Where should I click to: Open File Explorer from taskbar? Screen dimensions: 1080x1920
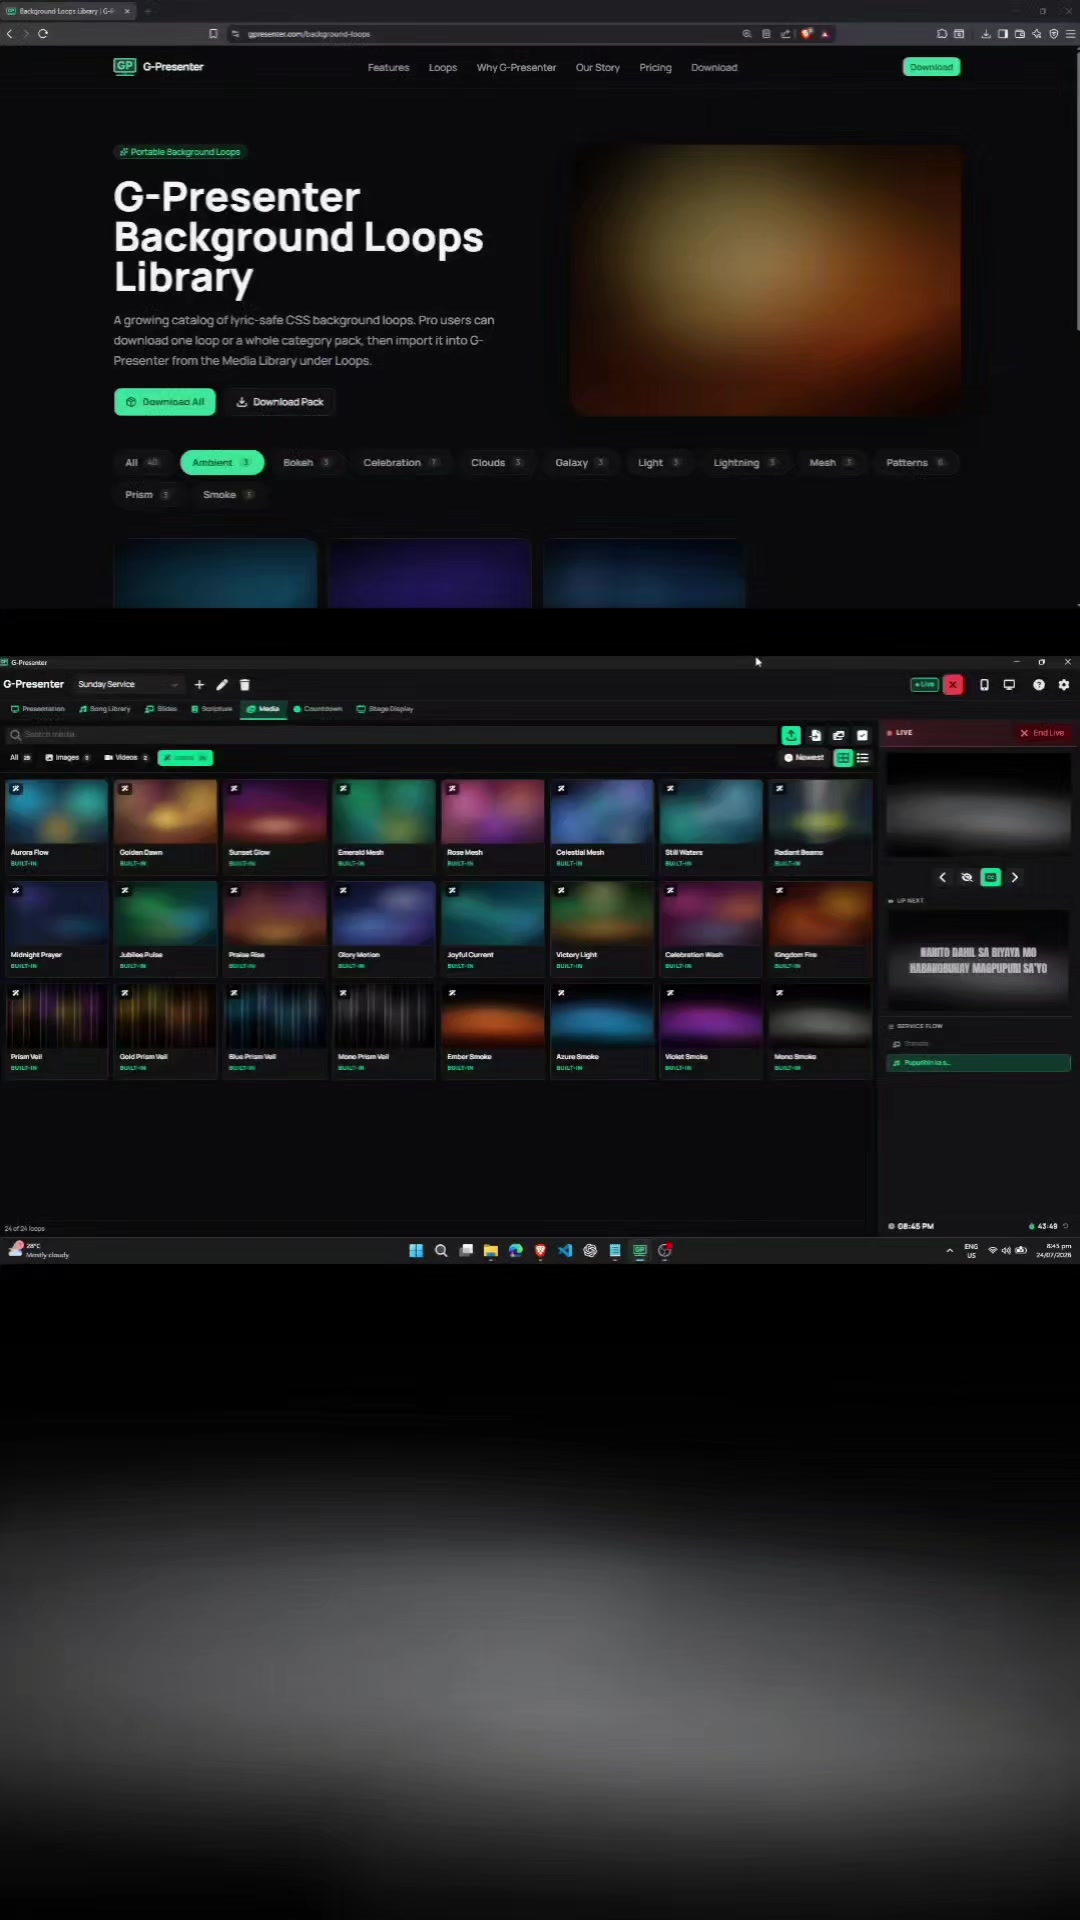pyautogui.click(x=491, y=1251)
